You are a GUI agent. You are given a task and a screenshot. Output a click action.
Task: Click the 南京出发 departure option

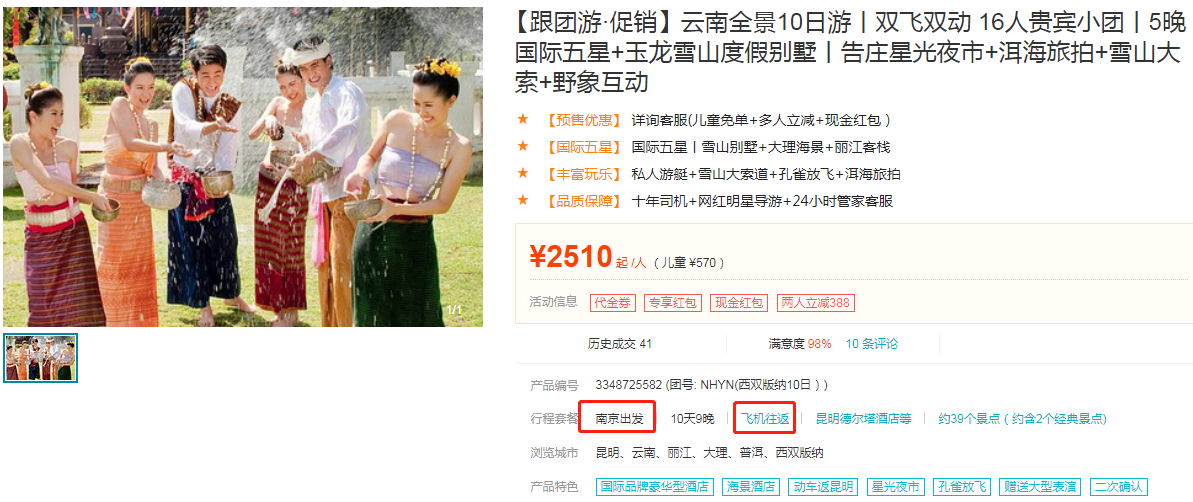[619, 418]
